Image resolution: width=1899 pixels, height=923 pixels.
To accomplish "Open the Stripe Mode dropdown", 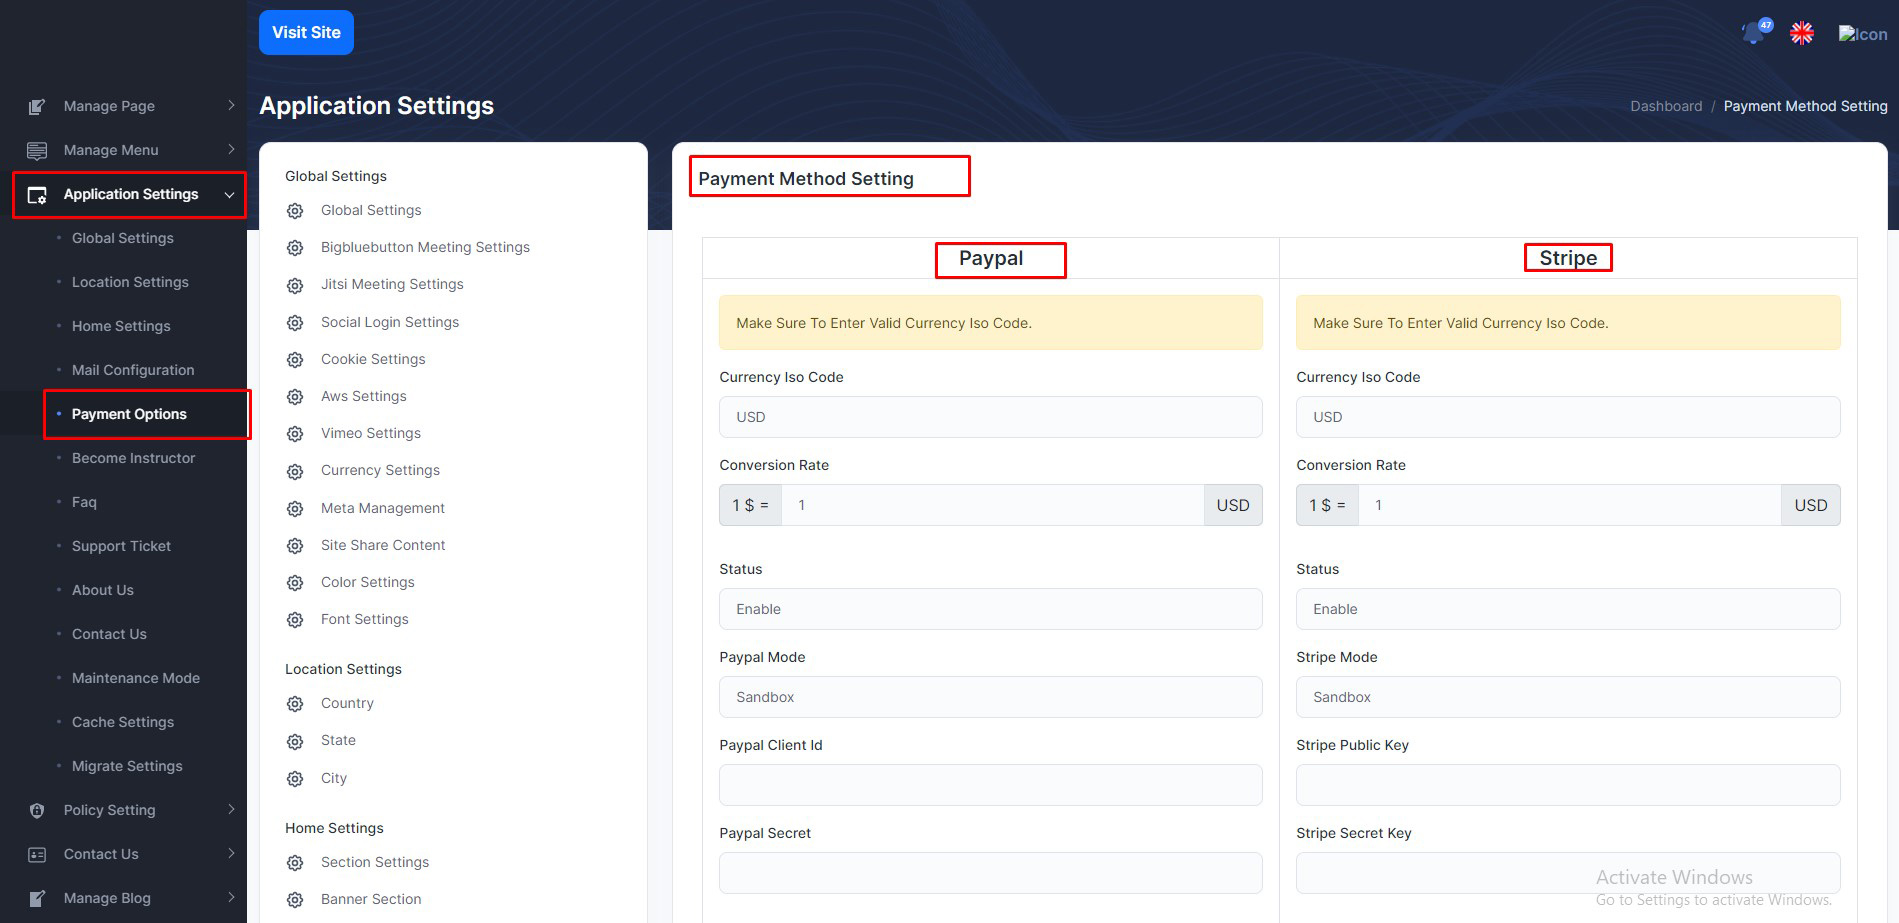I will (x=1567, y=697).
